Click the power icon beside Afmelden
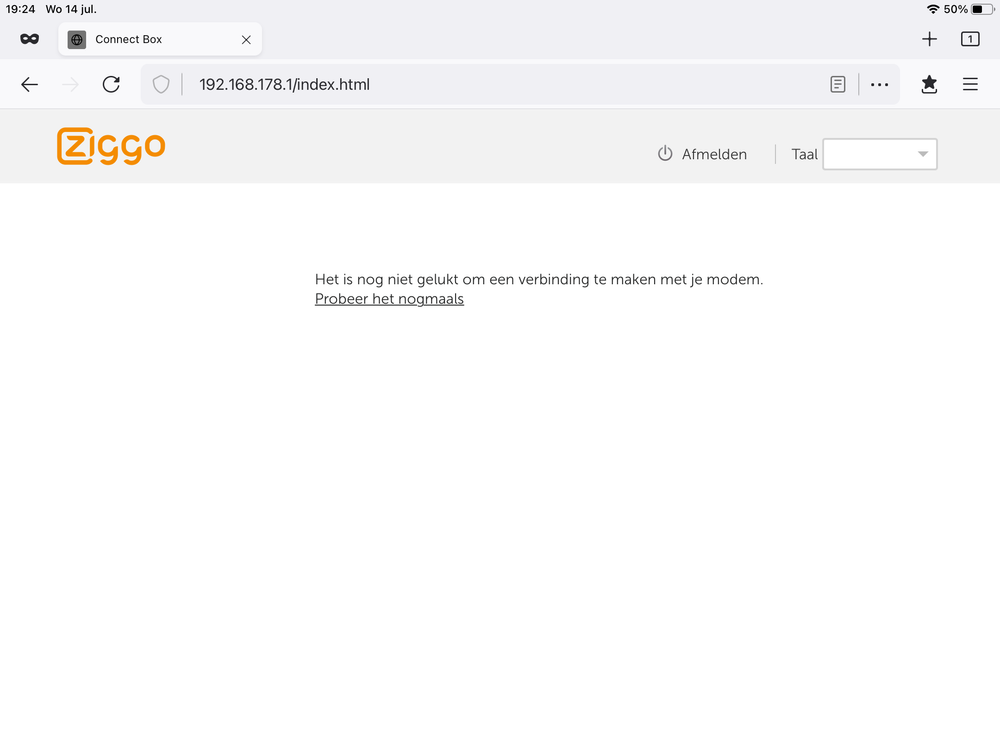 coord(665,154)
